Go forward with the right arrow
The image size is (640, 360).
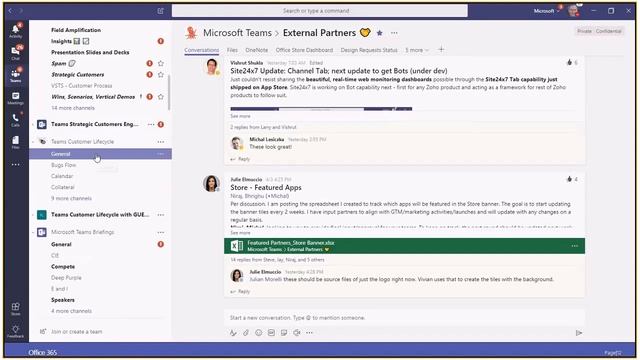pyautogui.click(x=21, y=11)
